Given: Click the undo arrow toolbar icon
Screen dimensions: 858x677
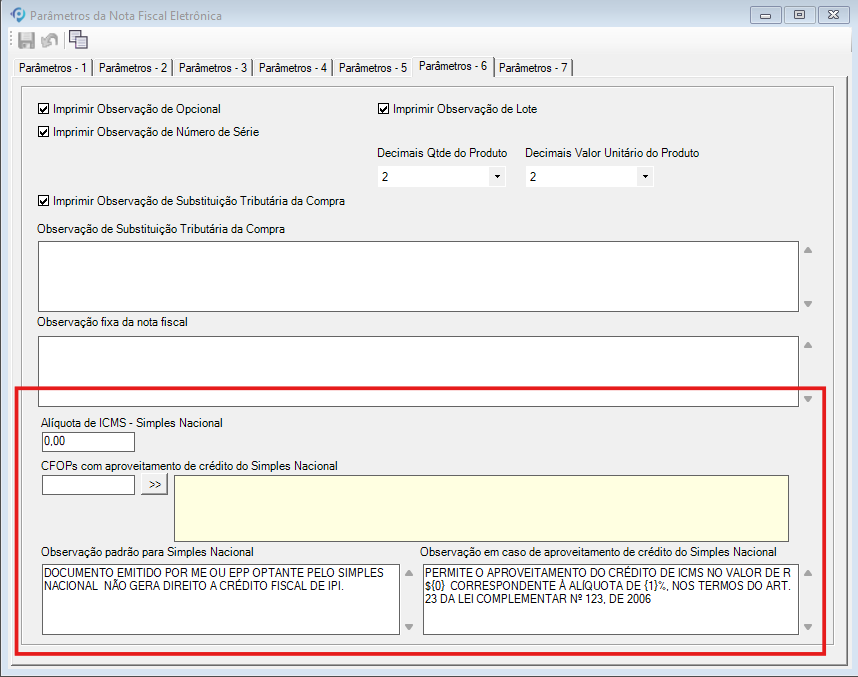Looking at the screenshot, I should pos(50,40).
